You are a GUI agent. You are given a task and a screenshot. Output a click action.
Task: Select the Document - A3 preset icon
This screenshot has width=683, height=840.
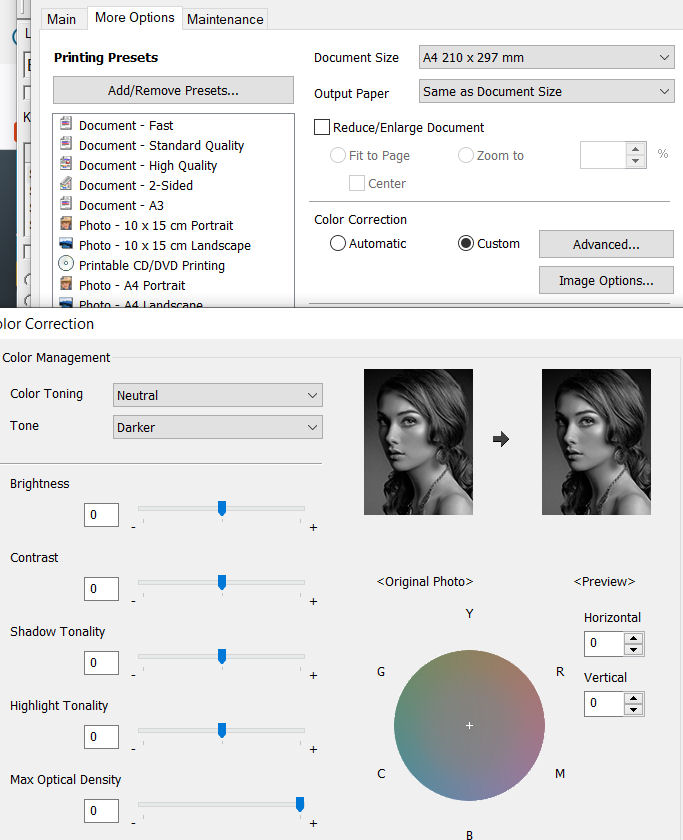coord(66,205)
